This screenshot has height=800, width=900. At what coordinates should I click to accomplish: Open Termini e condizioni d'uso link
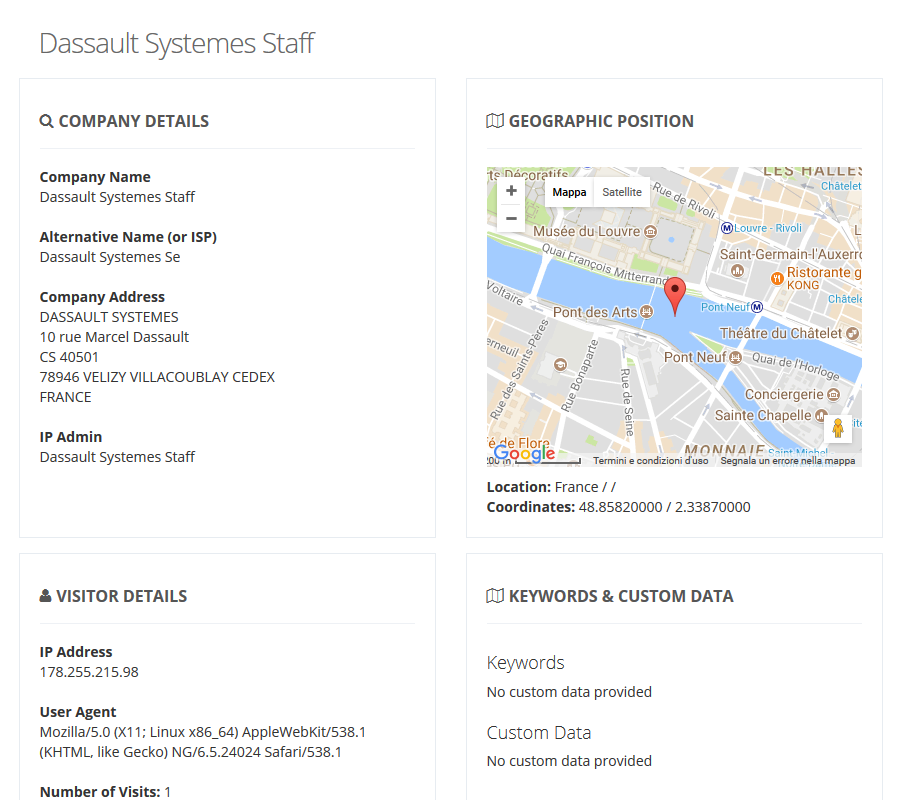(651, 460)
